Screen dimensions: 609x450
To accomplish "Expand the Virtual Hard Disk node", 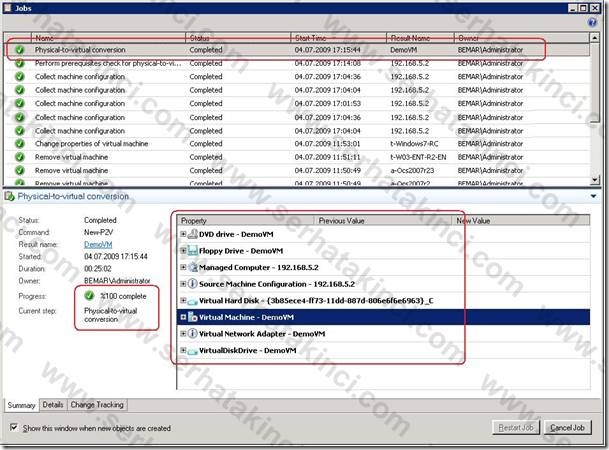I will point(183,301).
